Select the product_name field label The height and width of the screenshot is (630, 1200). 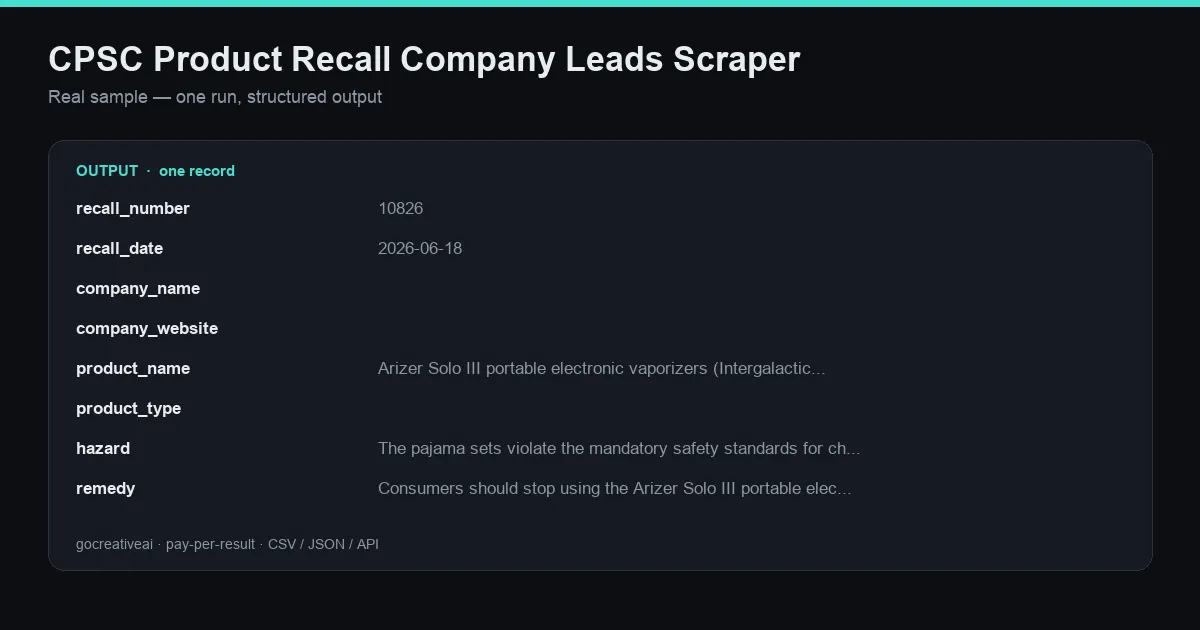point(133,368)
